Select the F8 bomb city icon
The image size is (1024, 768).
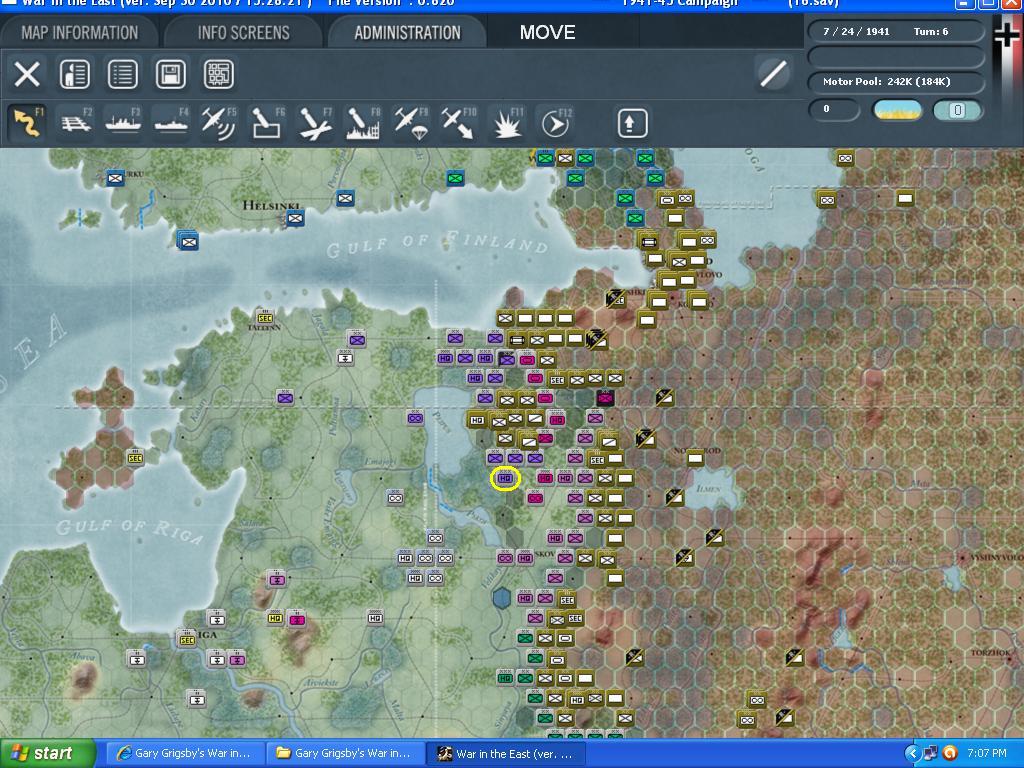tap(362, 122)
